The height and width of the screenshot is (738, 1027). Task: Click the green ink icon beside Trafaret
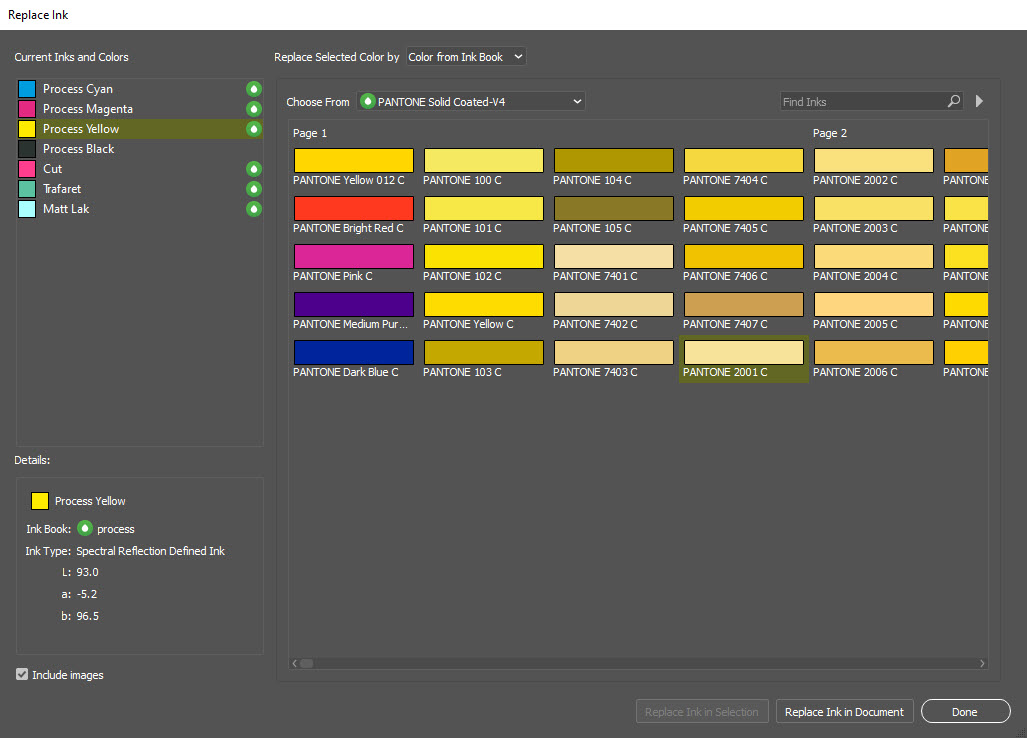click(253, 189)
